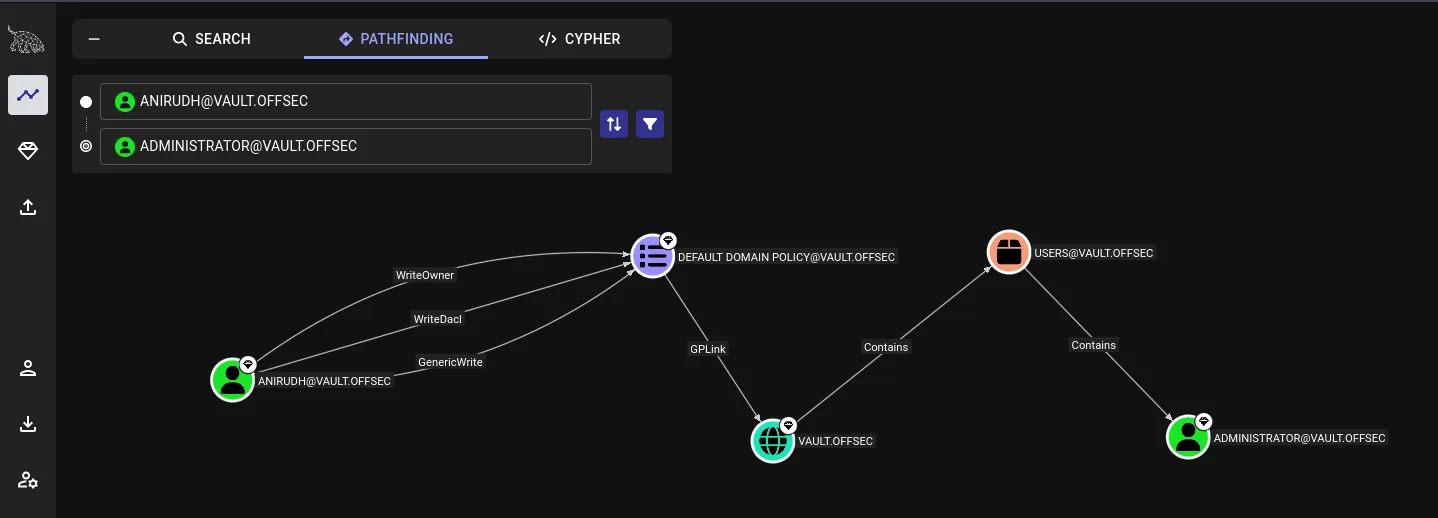Open the administration user-gear sidebar icon
Screen dimensions: 1438x518
(x=28, y=480)
